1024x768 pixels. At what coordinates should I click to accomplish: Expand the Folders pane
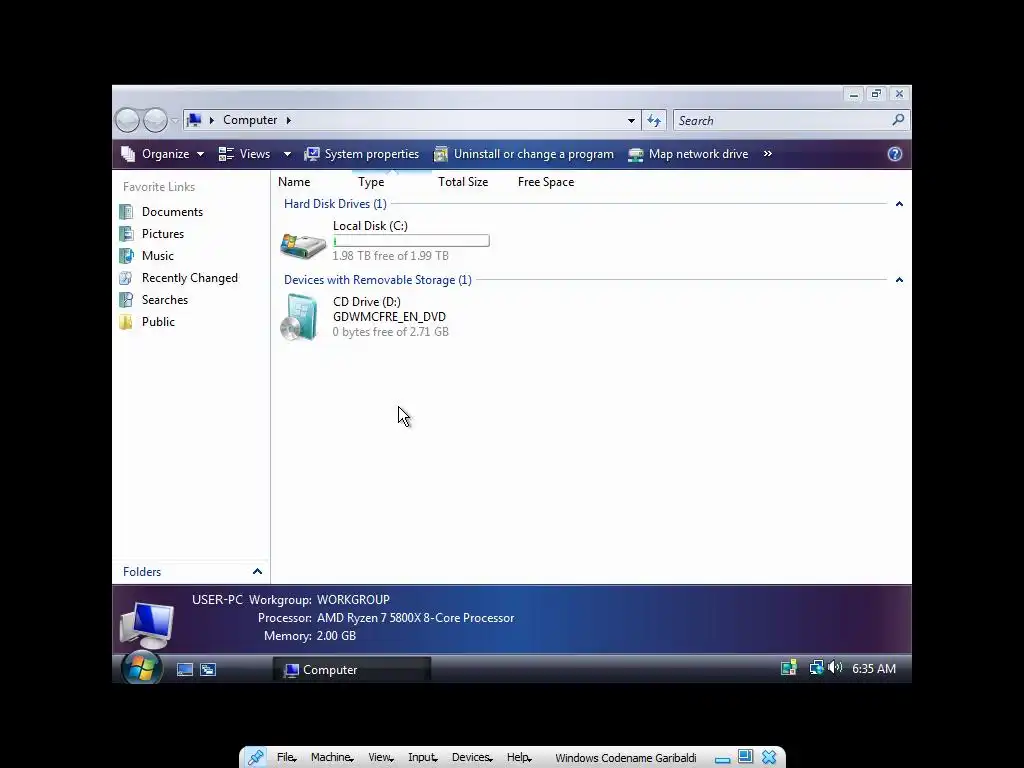(x=257, y=572)
